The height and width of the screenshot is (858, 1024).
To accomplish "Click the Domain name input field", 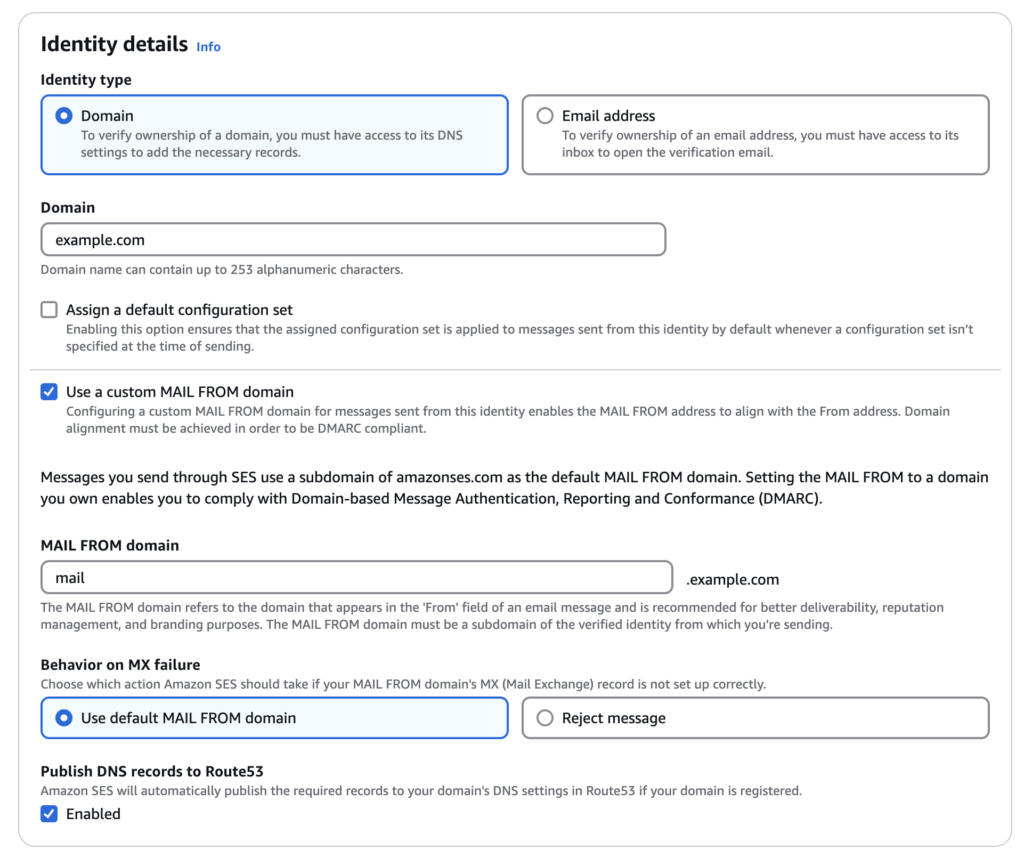I will [353, 240].
